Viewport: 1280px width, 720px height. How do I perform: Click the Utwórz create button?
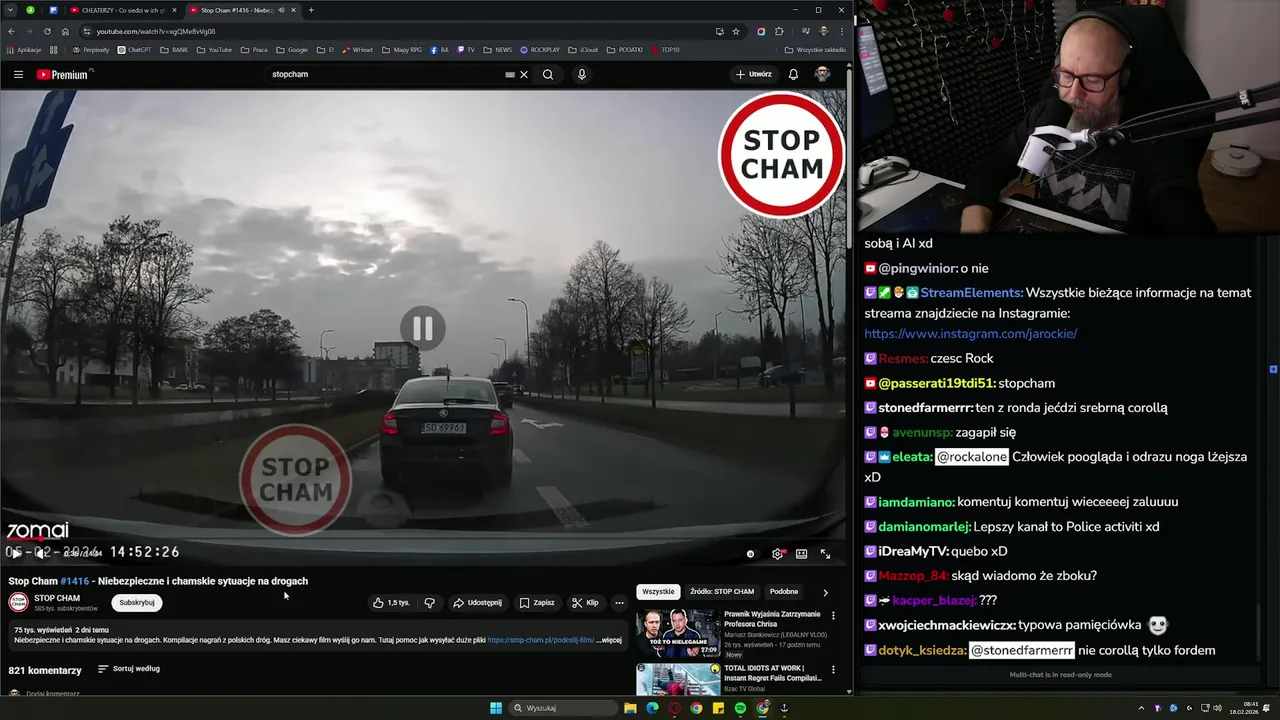click(754, 74)
